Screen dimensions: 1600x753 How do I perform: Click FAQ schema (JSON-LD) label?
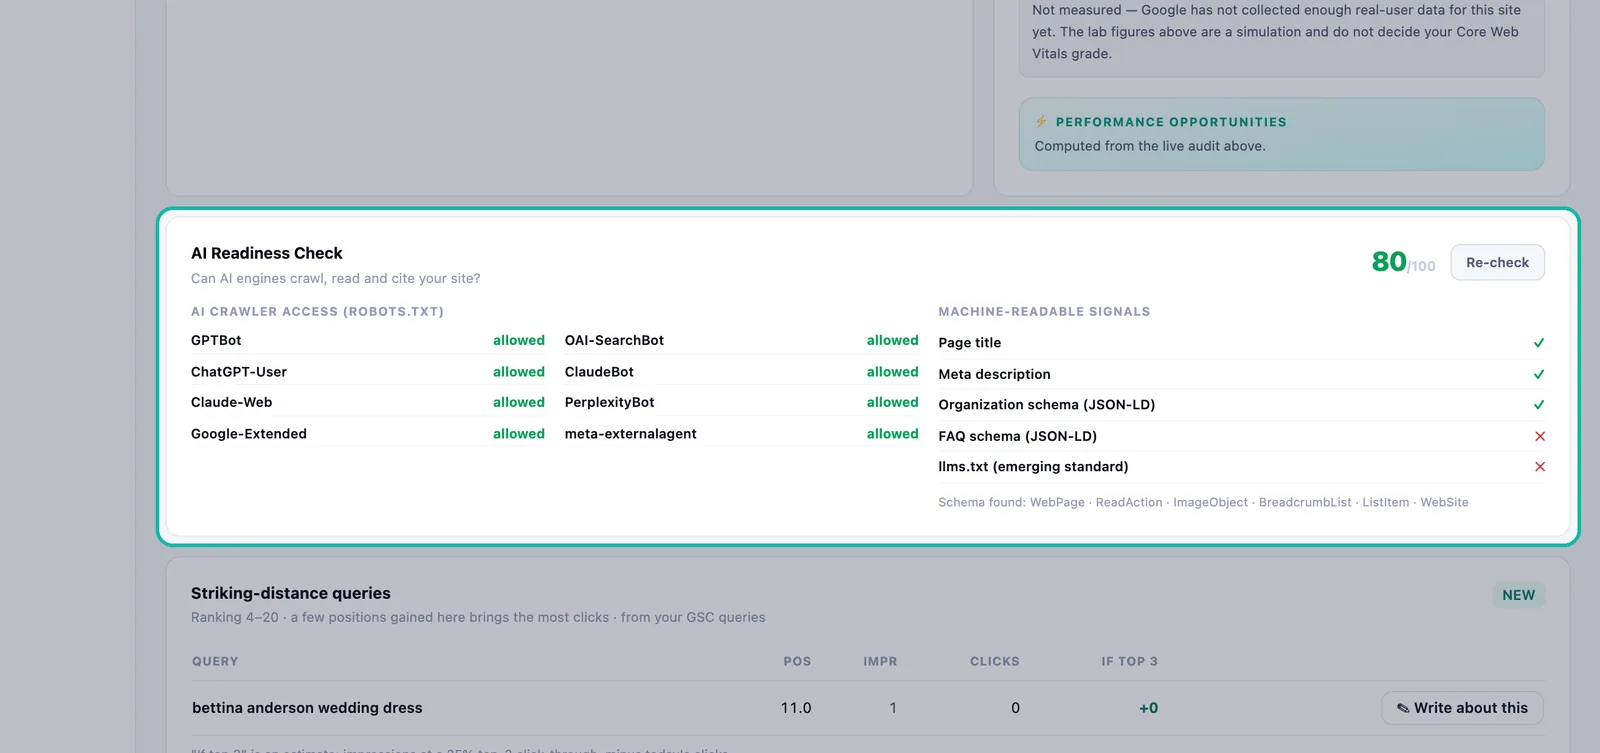point(1018,436)
